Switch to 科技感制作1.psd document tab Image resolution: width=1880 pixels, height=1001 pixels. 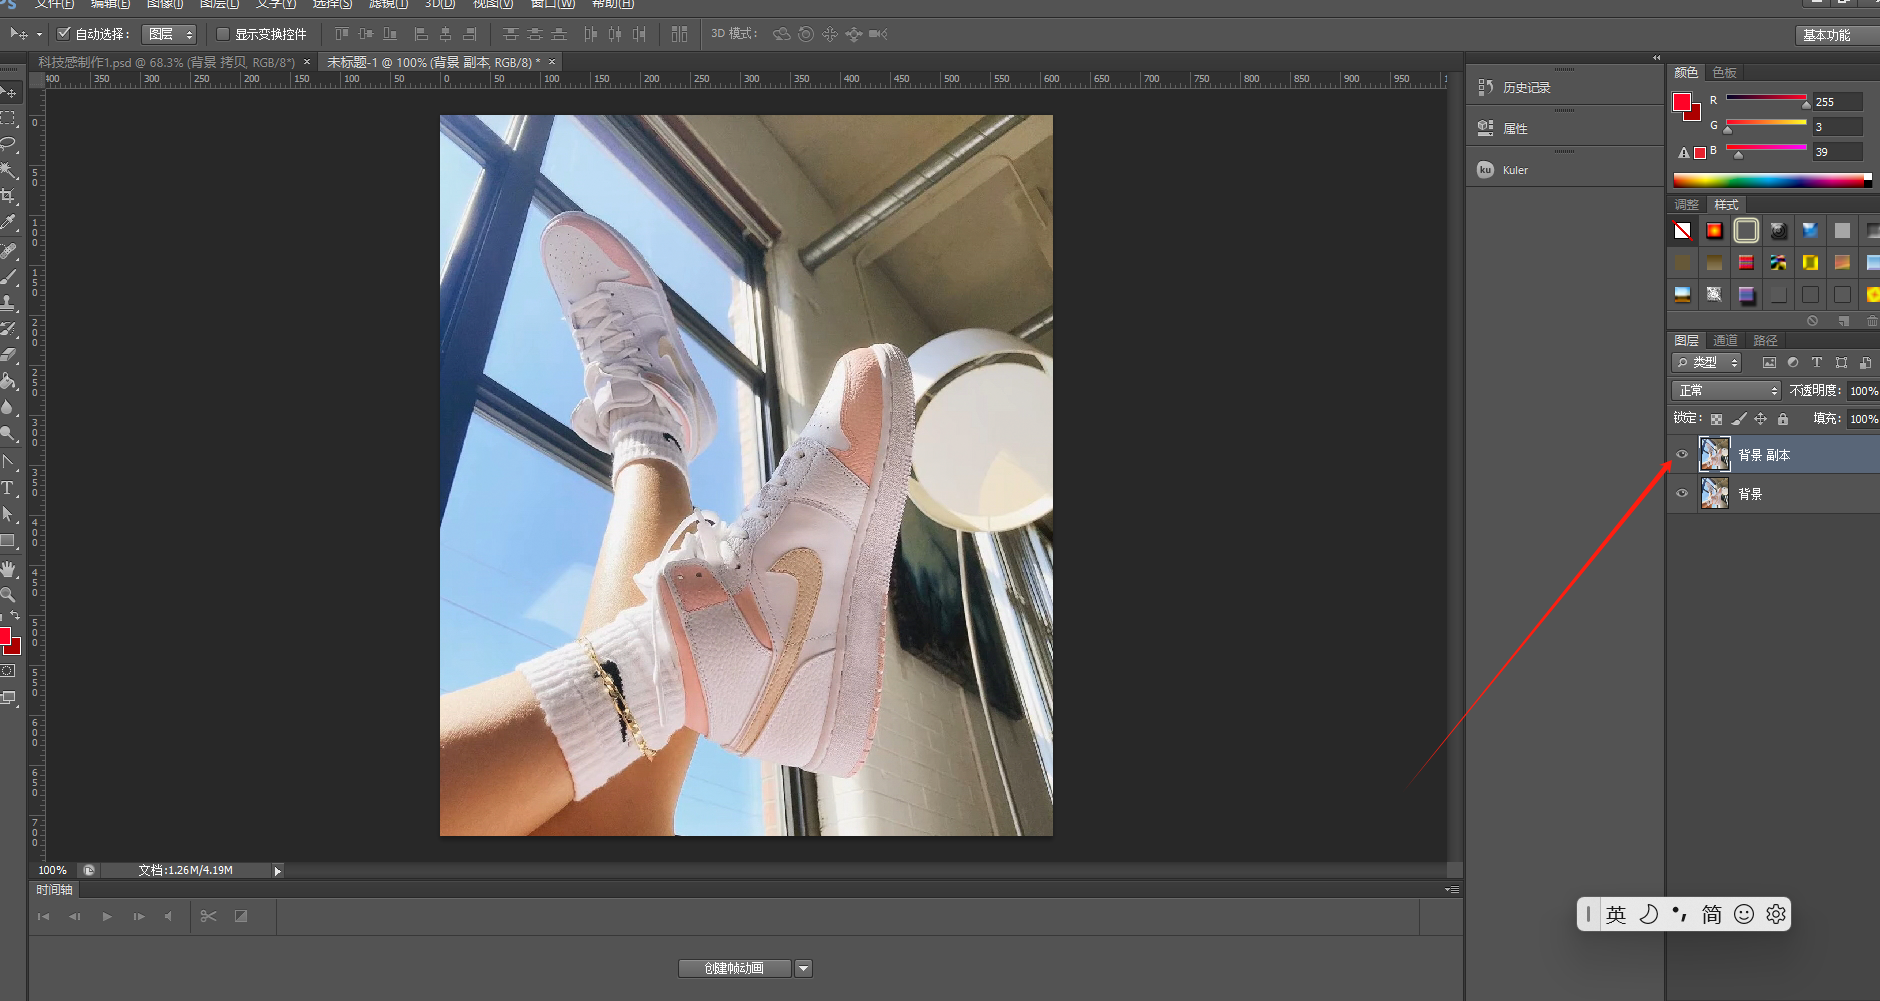166,62
